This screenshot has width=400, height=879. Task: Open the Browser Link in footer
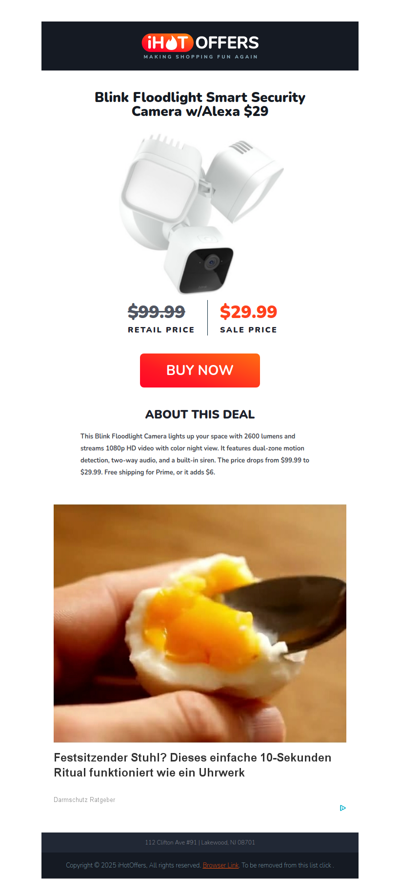point(221,865)
